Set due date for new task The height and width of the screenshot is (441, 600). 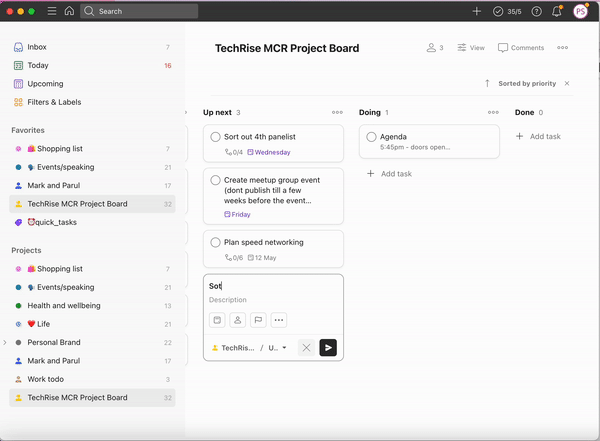point(217,320)
